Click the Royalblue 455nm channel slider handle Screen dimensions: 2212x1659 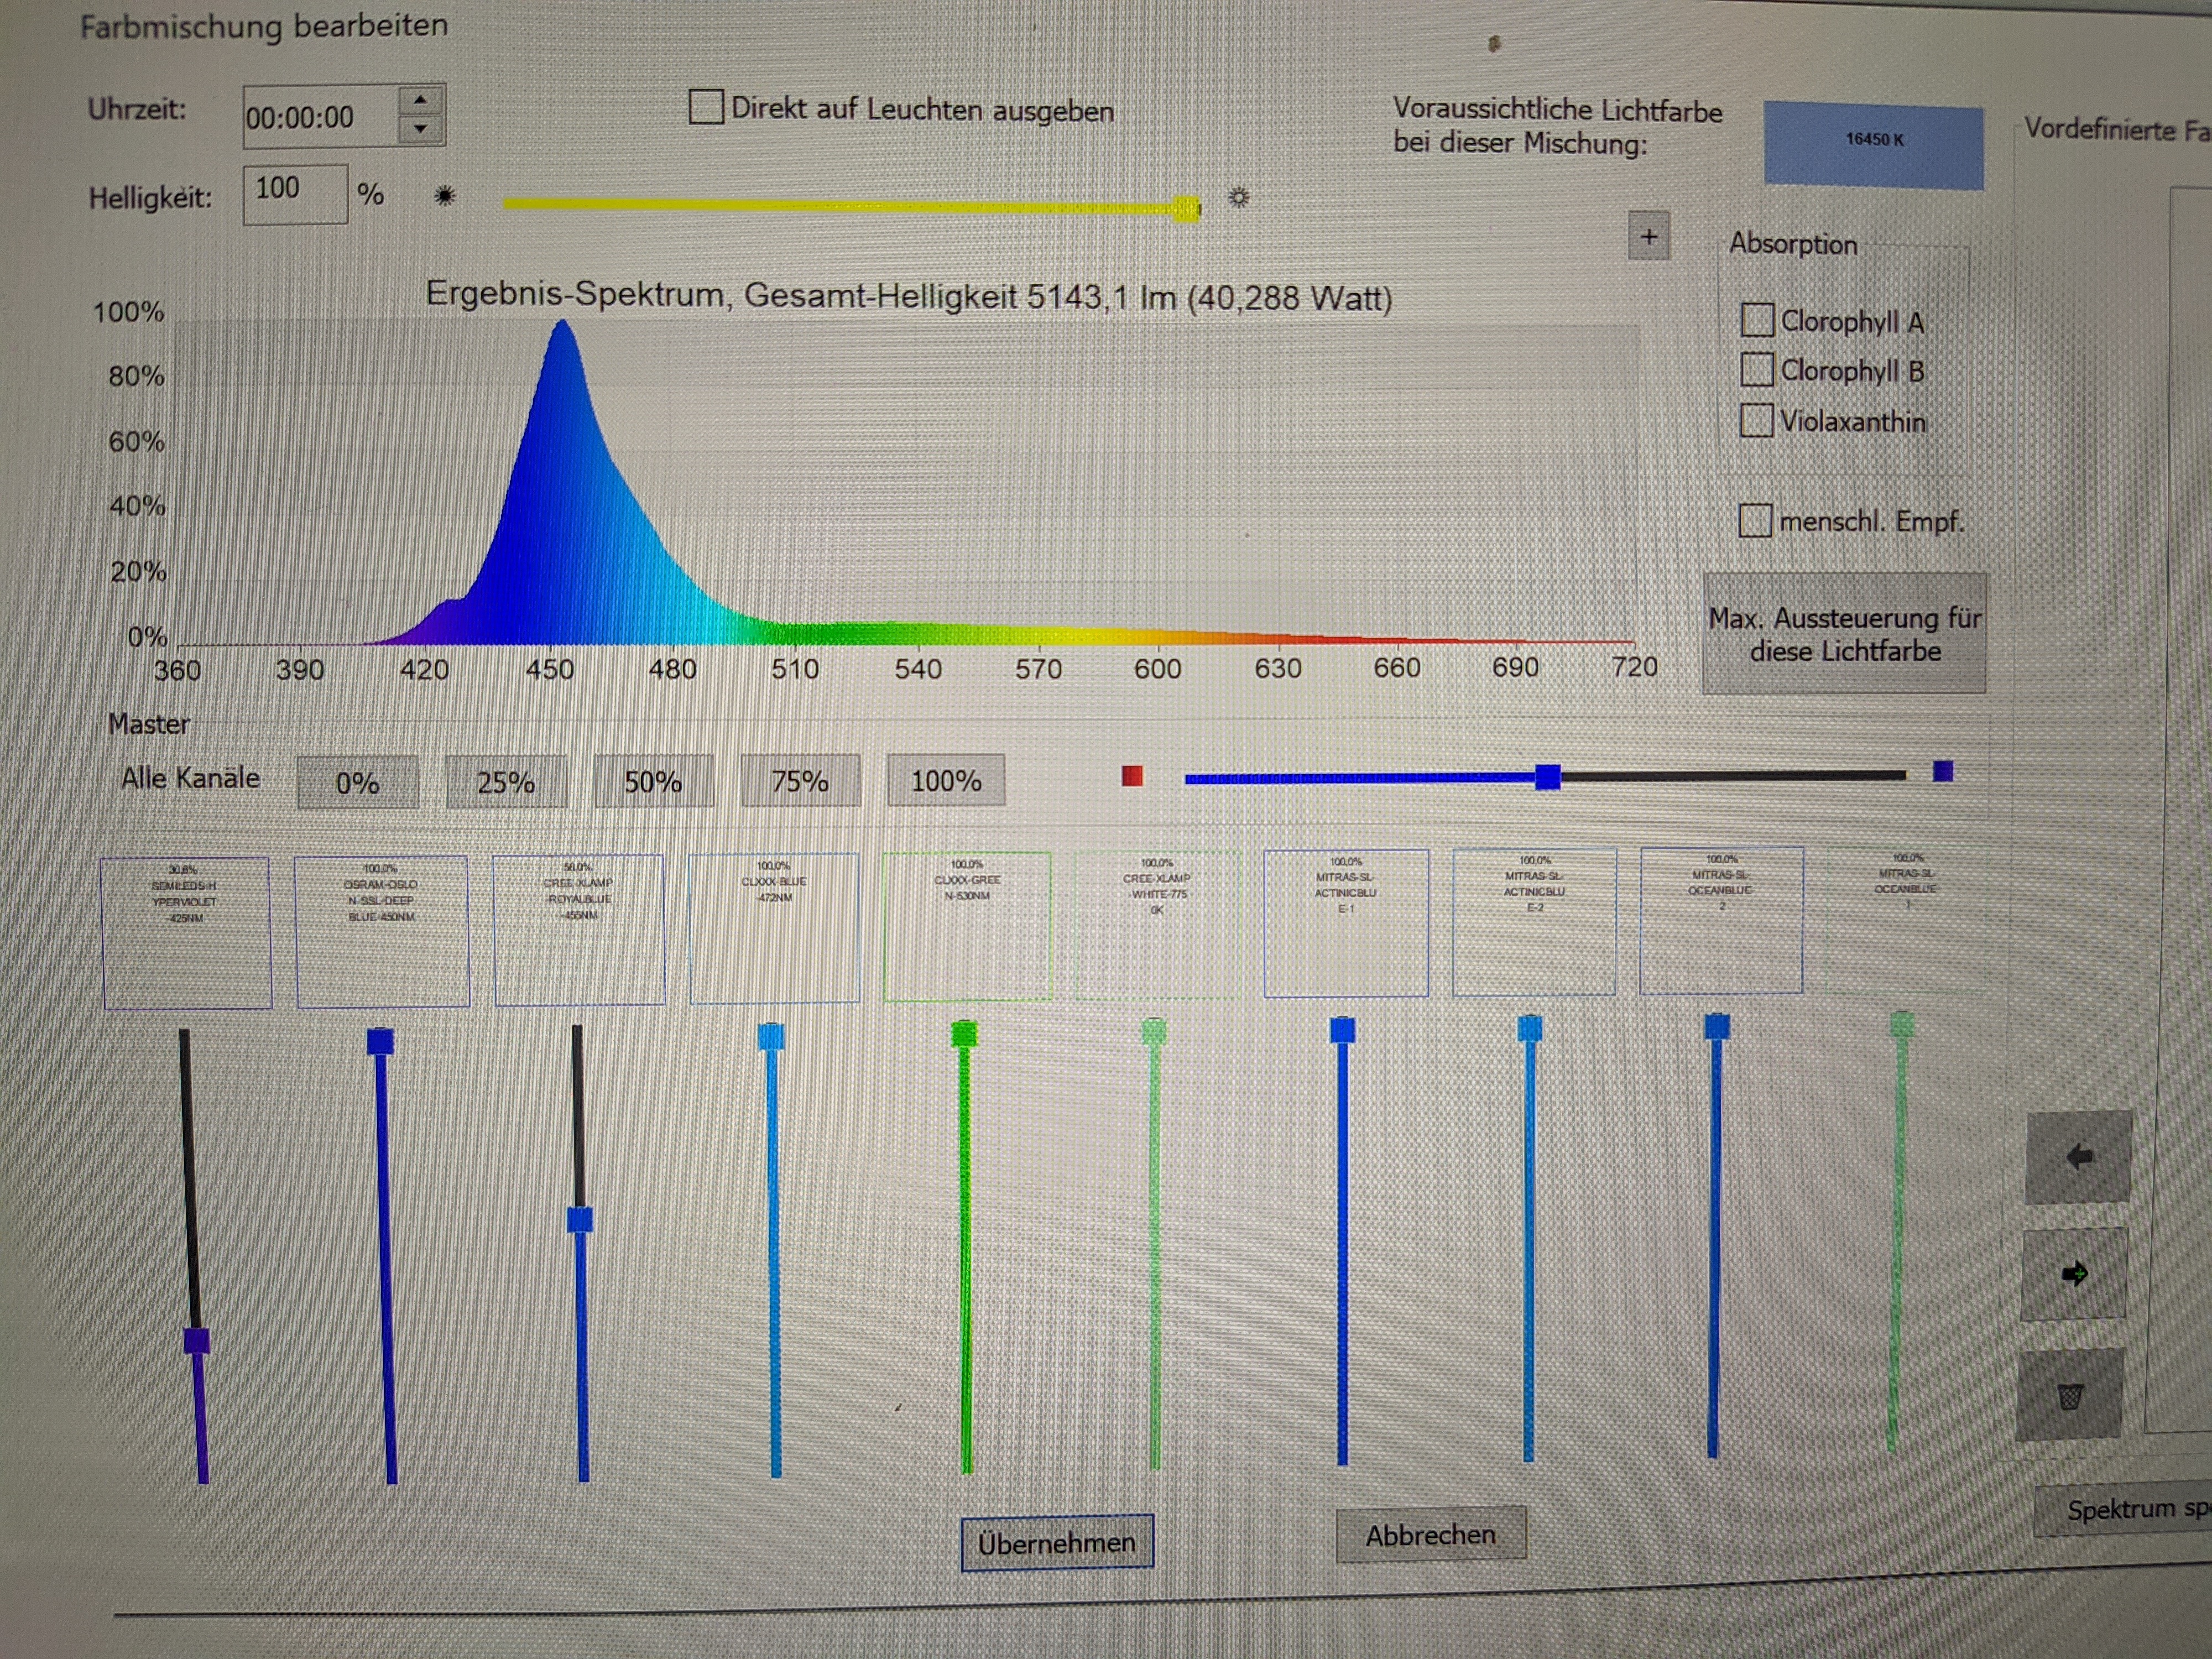pos(580,1219)
